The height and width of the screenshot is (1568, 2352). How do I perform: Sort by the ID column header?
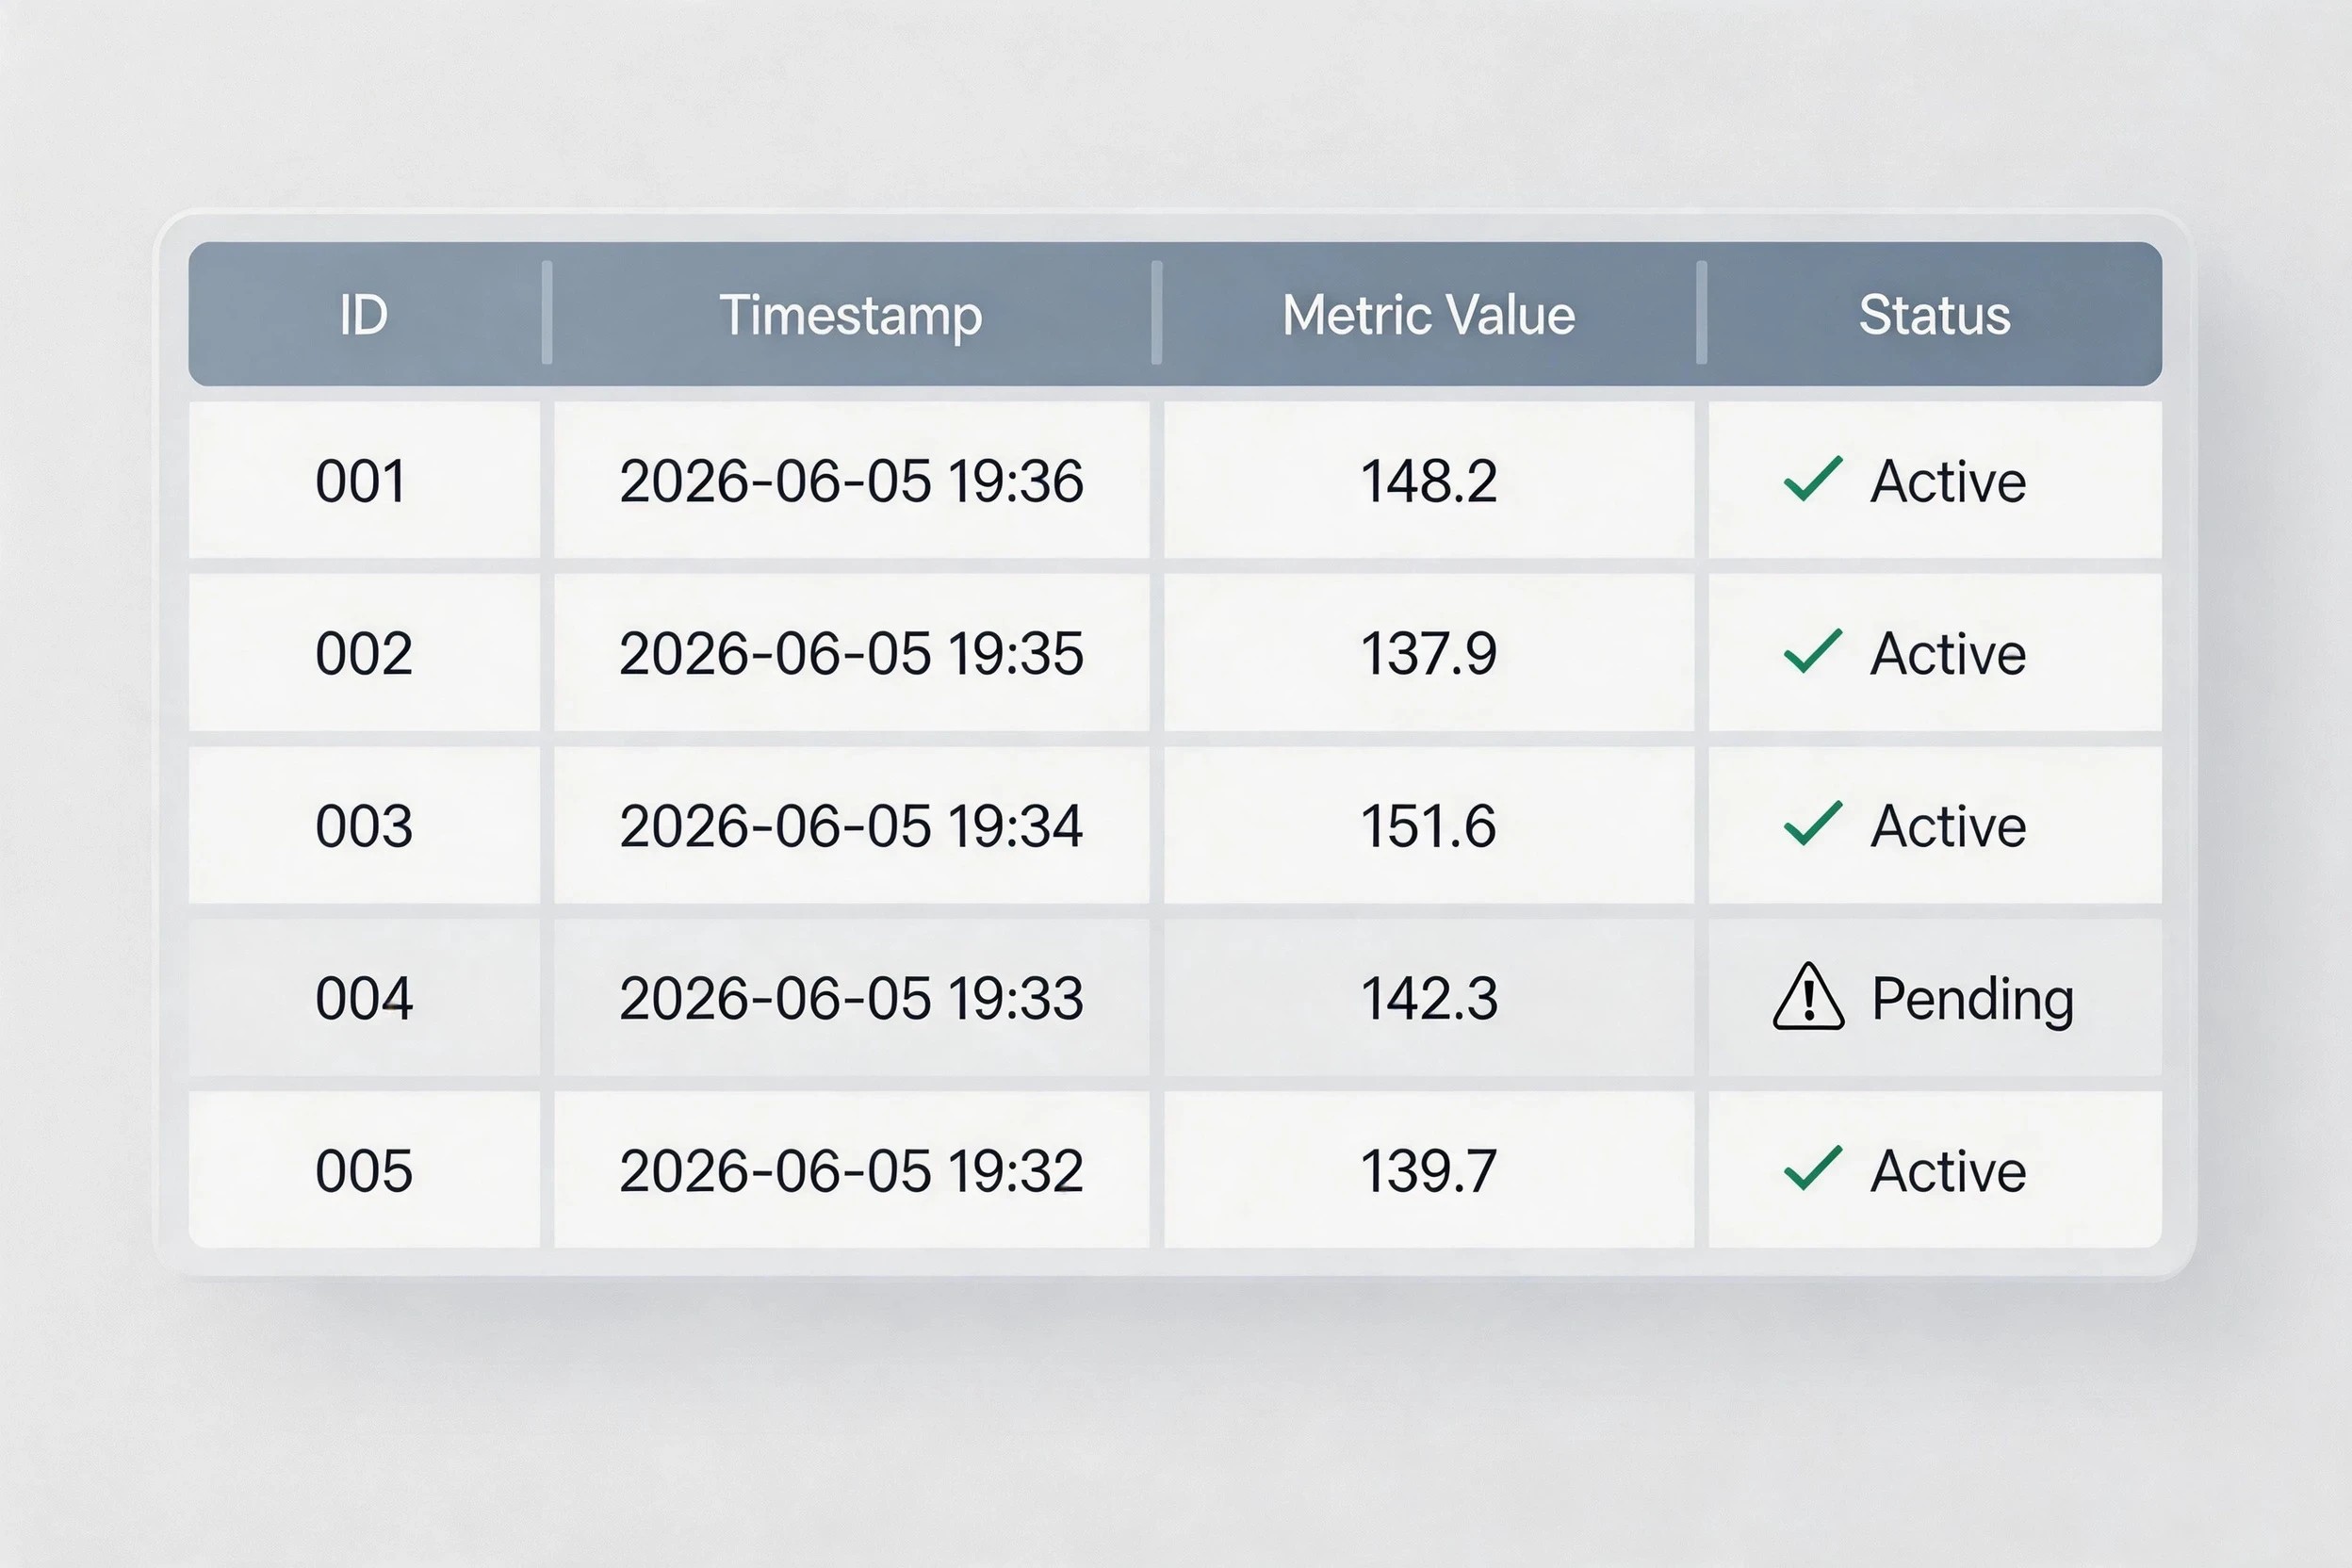(364, 314)
